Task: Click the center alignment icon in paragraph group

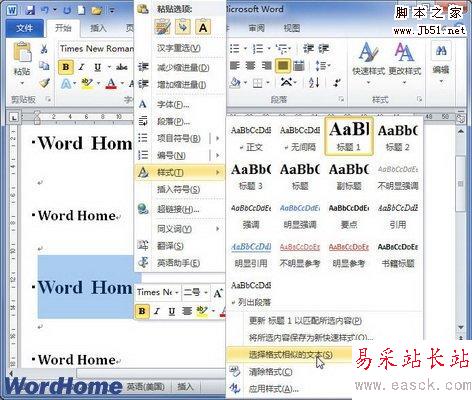Action: click(250, 65)
